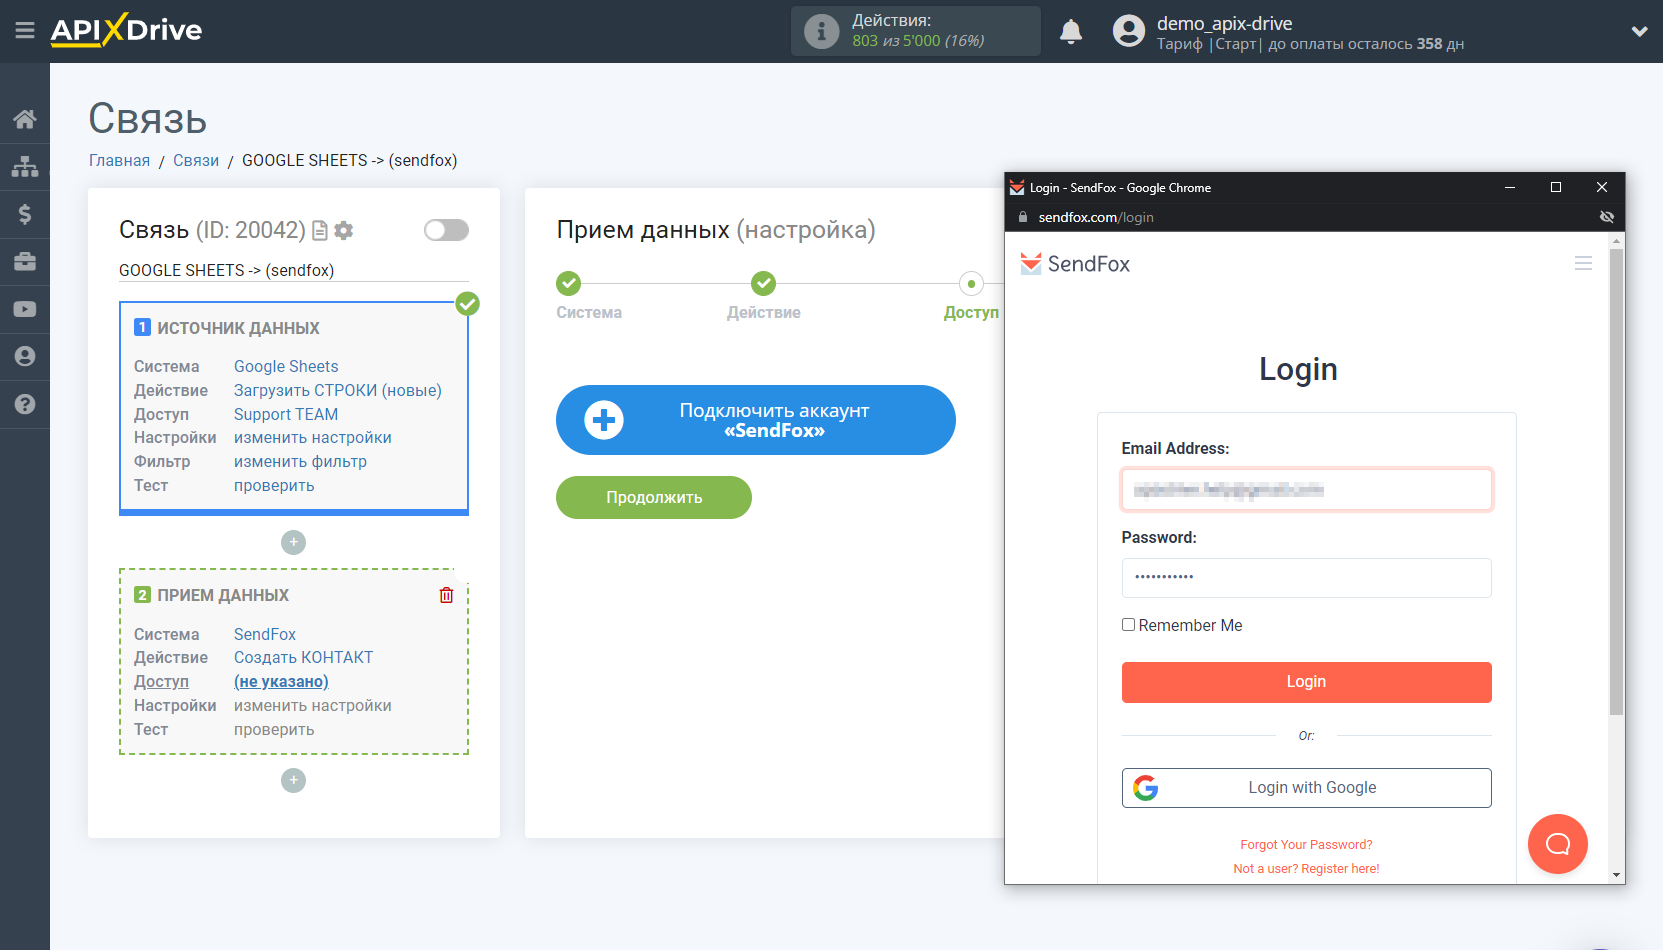Open connections sitemap icon in sidebar
This screenshot has width=1663, height=950.
pos(25,166)
